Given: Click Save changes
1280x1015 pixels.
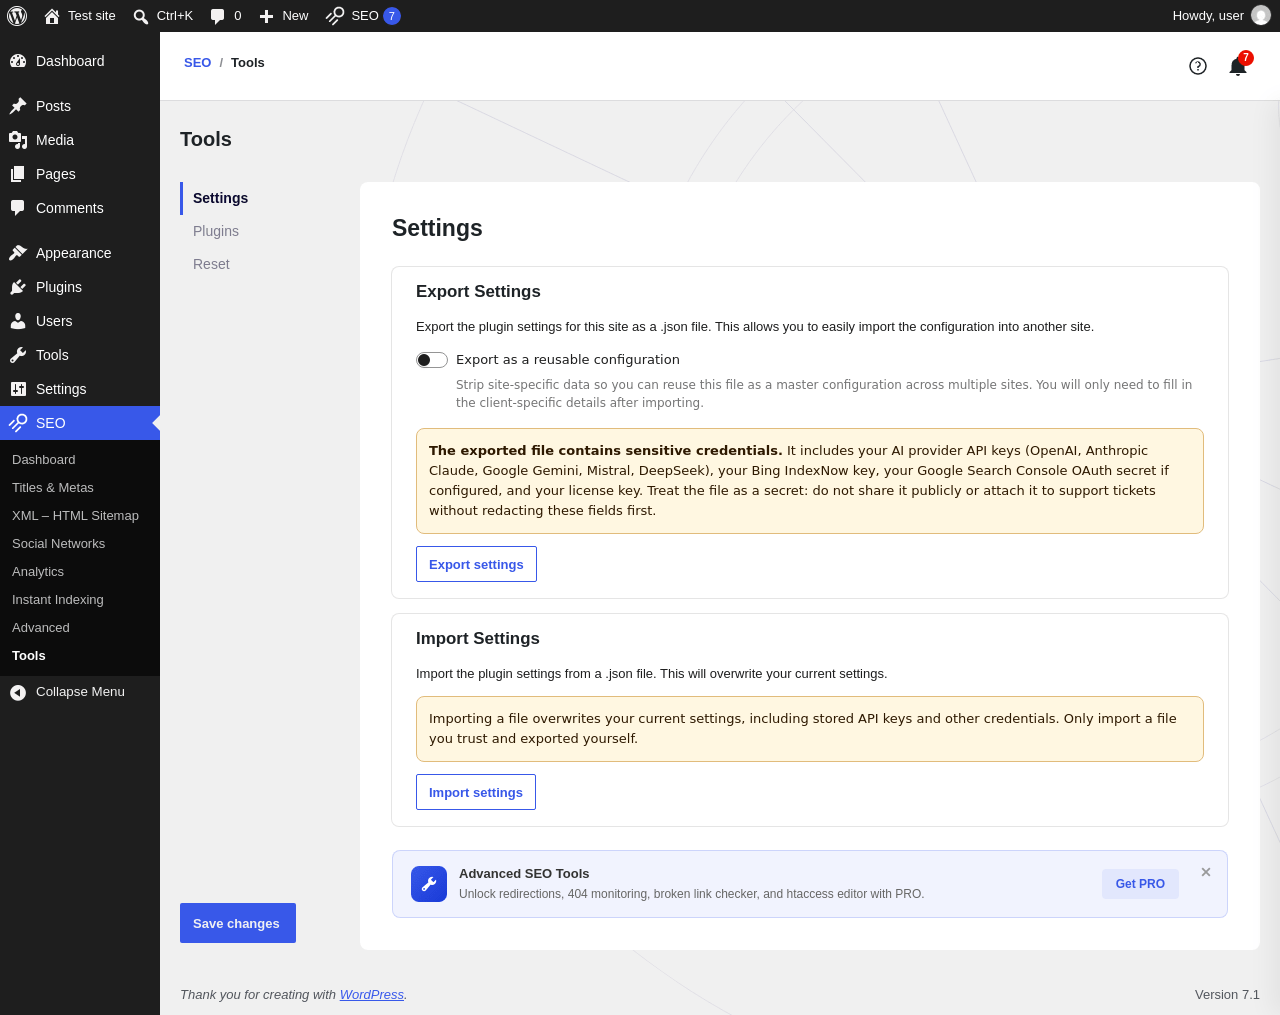Looking at the screenshot, I should click(238, 923).
